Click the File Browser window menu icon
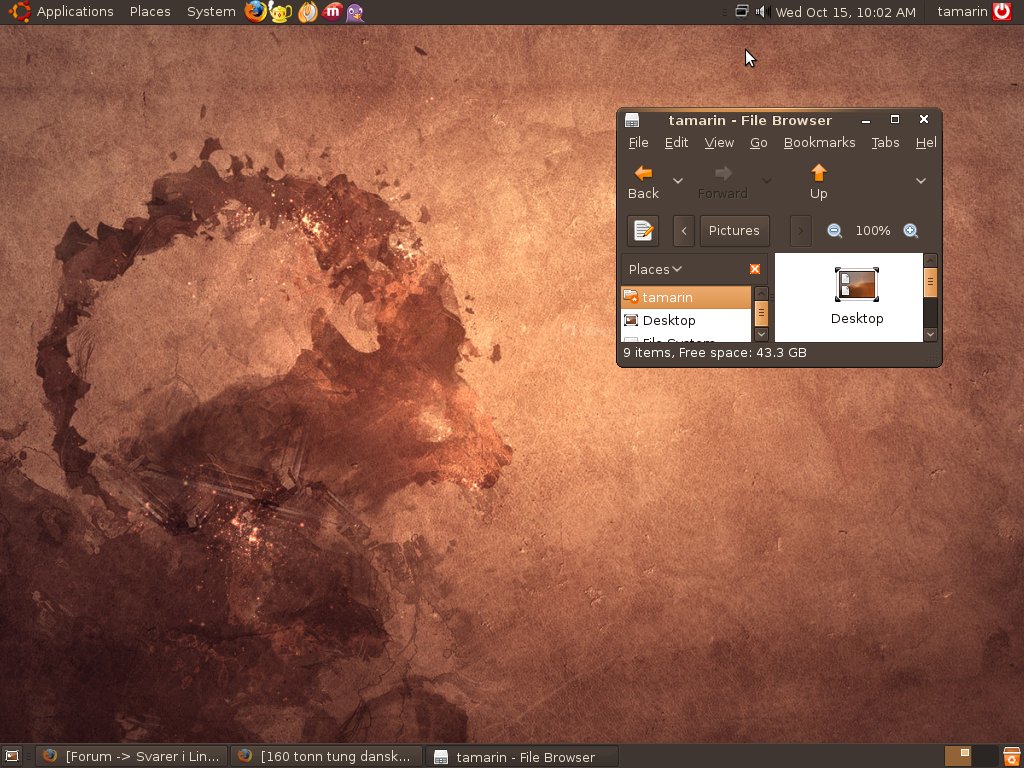The height and width of the screenshot is (768, 1024). click(x=632, y=120)
